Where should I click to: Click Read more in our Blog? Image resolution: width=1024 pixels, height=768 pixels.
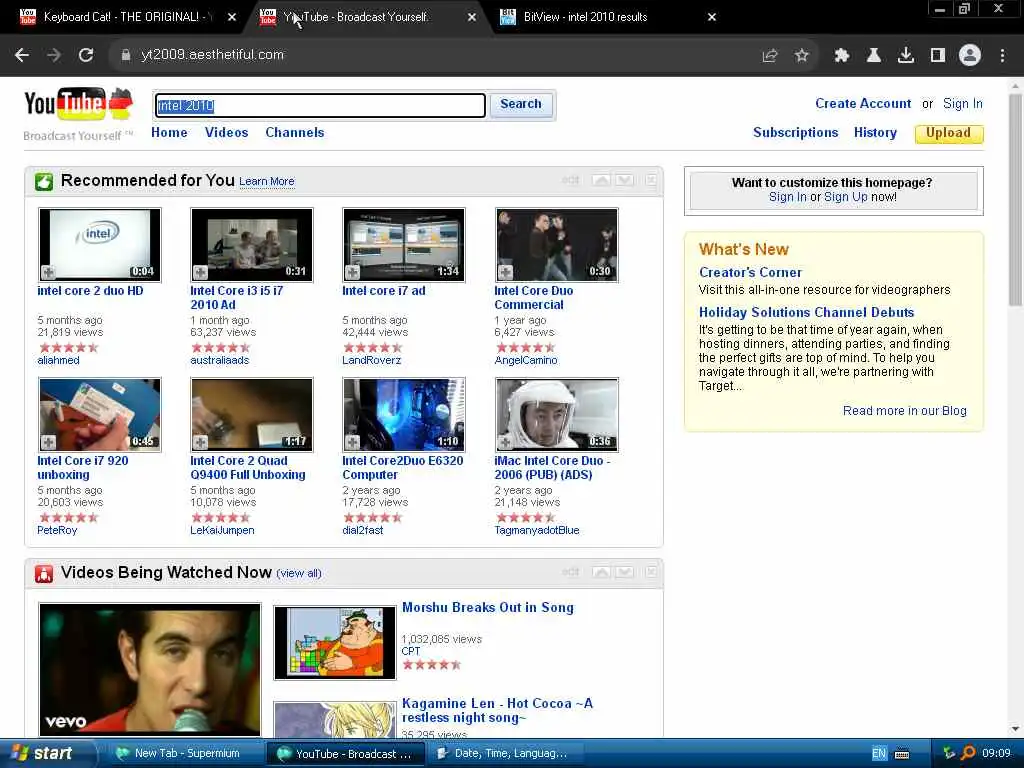904,411
